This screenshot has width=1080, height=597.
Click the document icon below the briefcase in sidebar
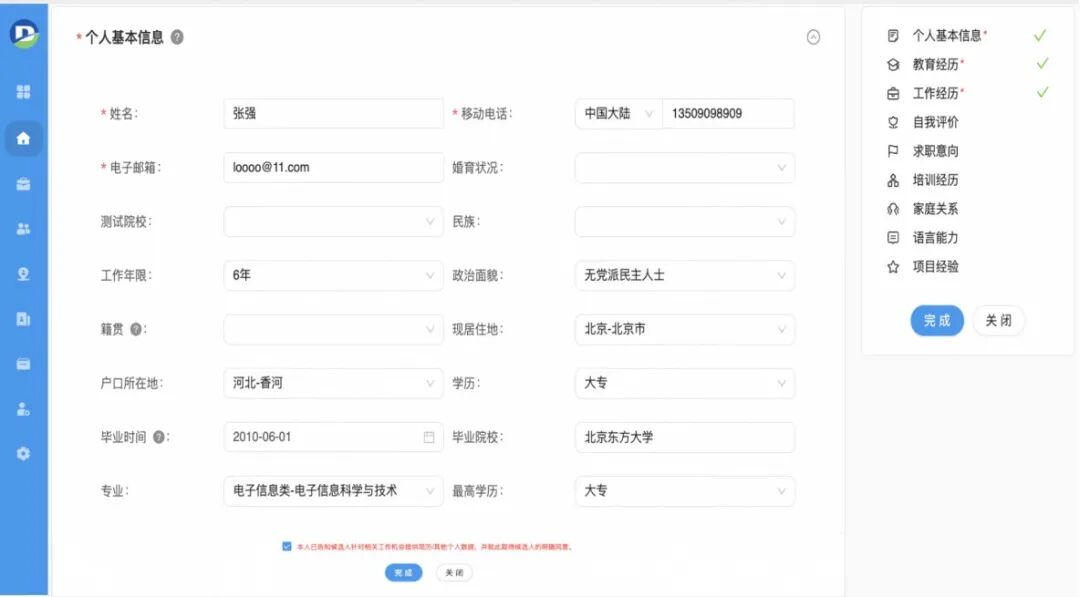[24, 318]
